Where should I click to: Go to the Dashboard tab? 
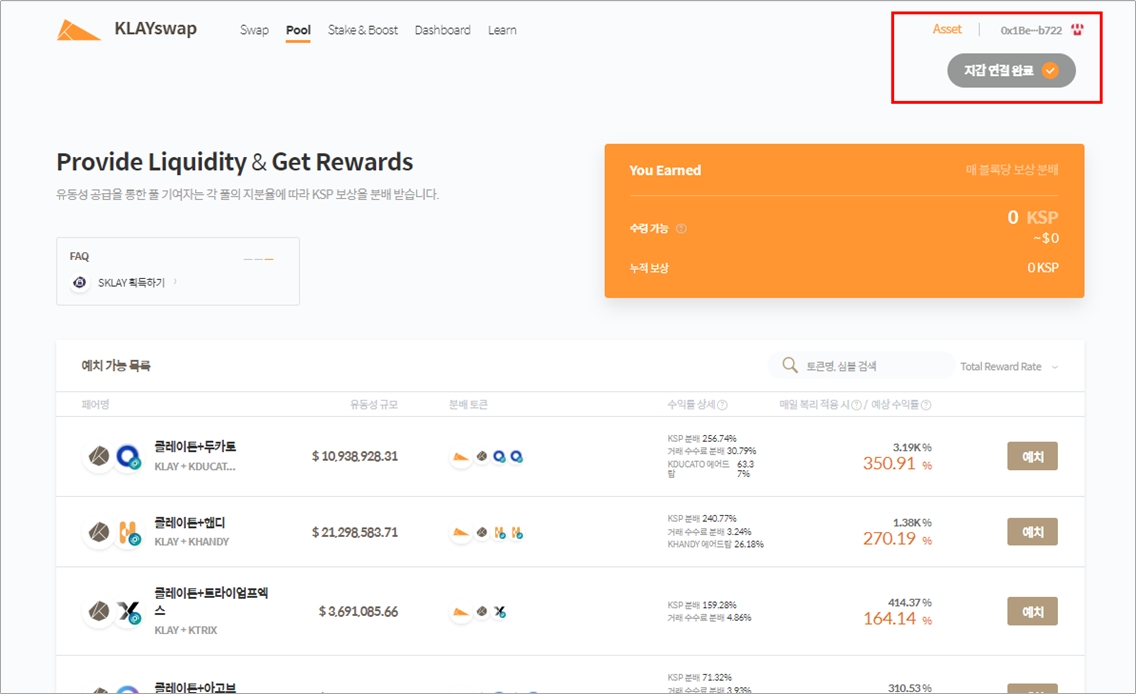pos(442,30)
